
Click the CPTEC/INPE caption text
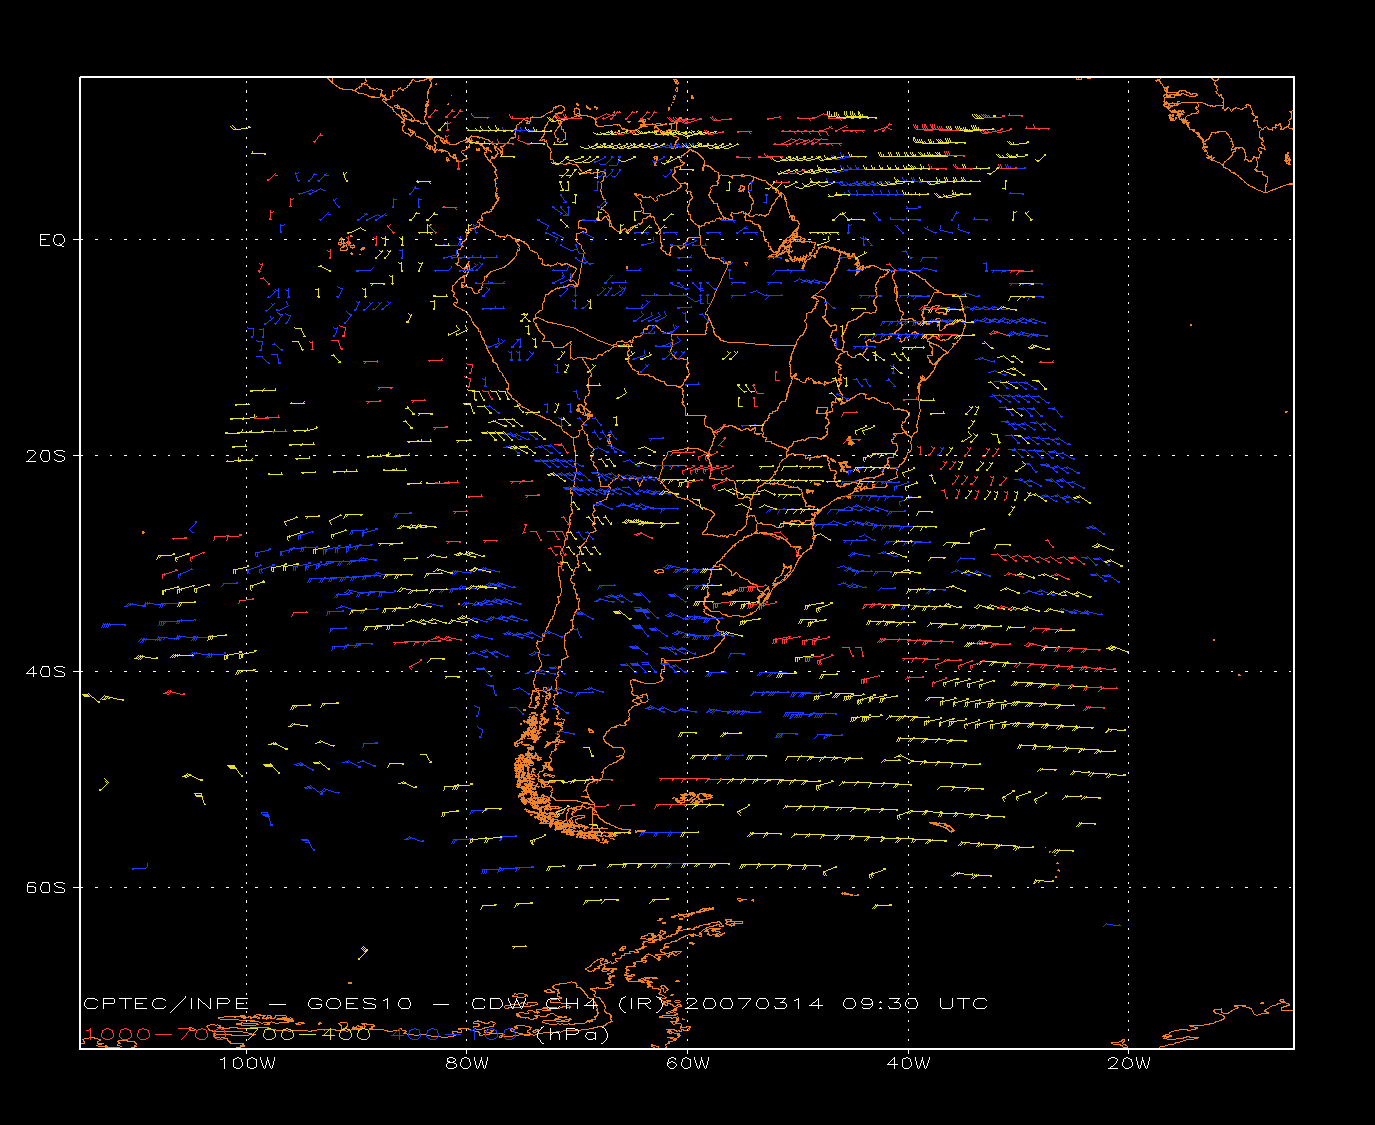pyautogui.click(x=166, y=1003)
